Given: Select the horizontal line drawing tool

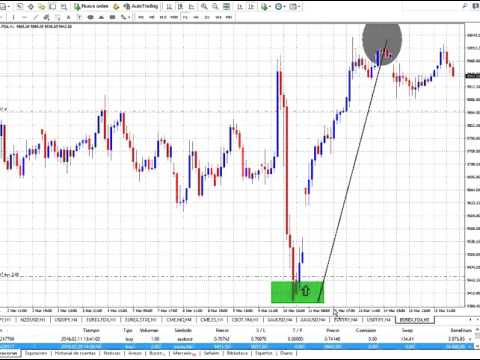Looking at the screenshot, I should click(x=24, y=17).
